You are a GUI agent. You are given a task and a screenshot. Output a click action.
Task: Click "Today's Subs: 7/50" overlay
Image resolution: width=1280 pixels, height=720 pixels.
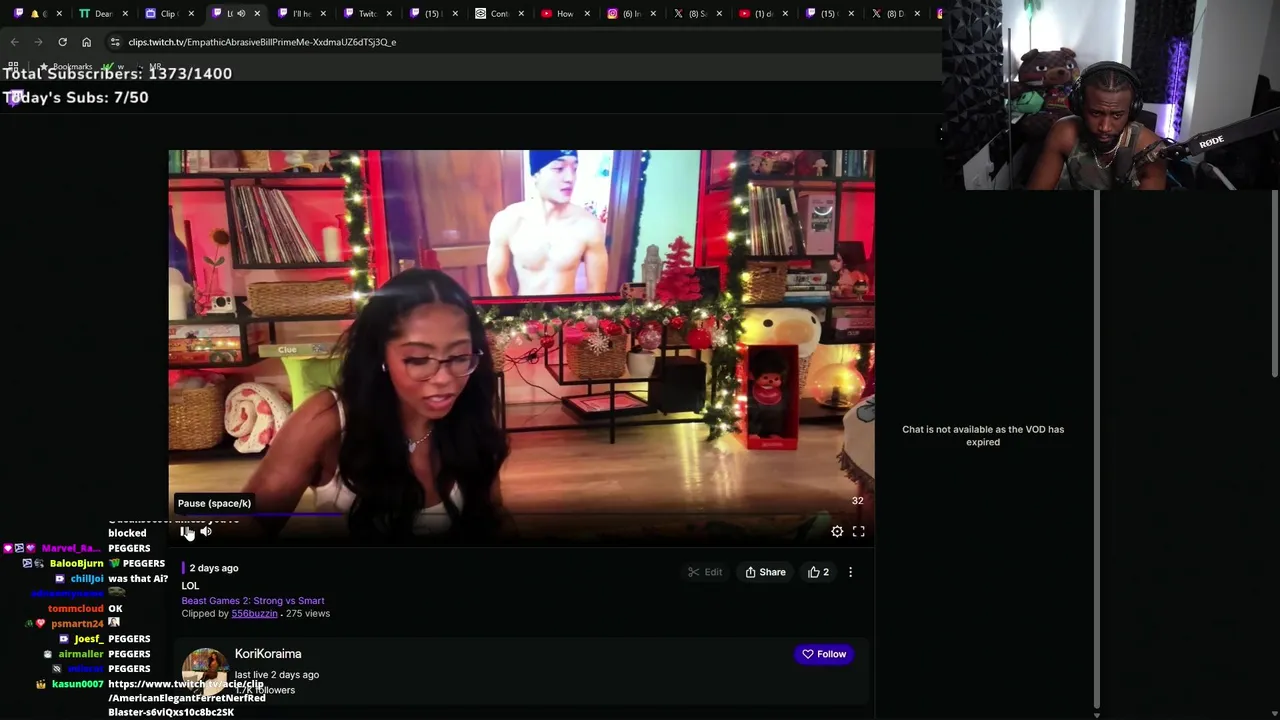[76, 97]
